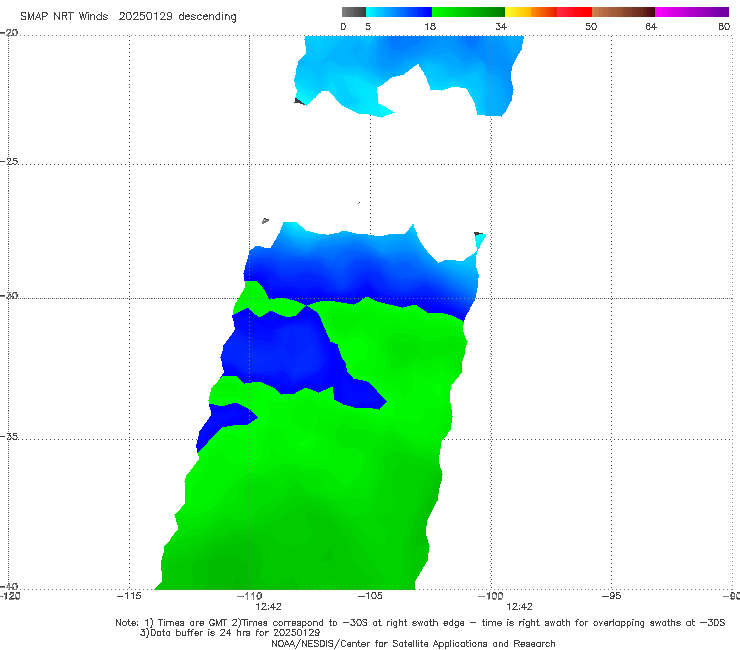Click the longitude label '-95'
The height and width of the screenshot is (650, 740).
pyautogui.click(x=611, y=596)
